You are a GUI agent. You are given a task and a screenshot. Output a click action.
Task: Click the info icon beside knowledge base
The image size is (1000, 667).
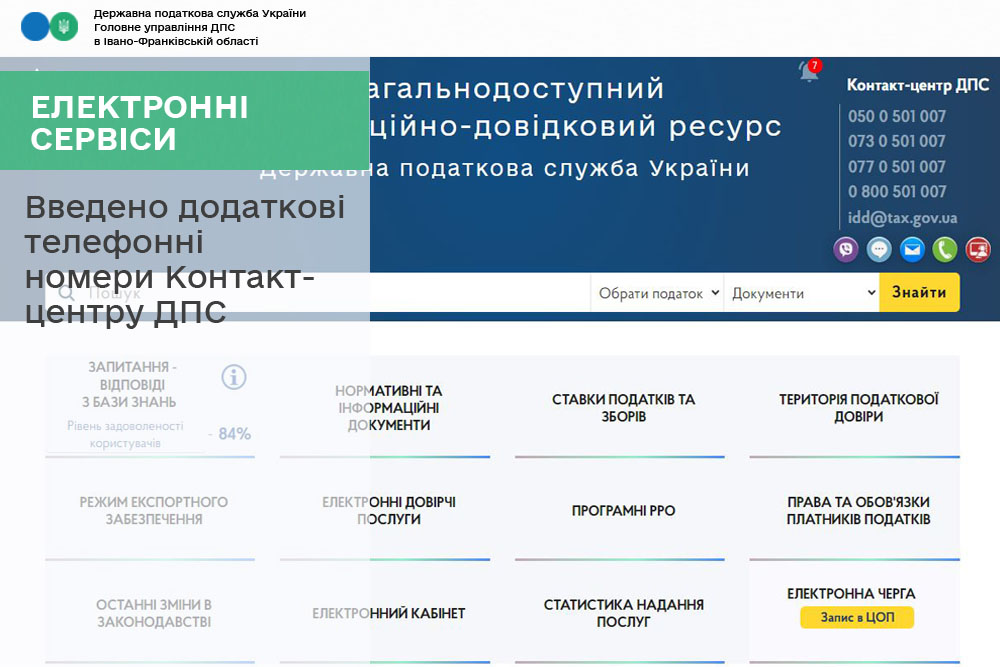(233, 377)
